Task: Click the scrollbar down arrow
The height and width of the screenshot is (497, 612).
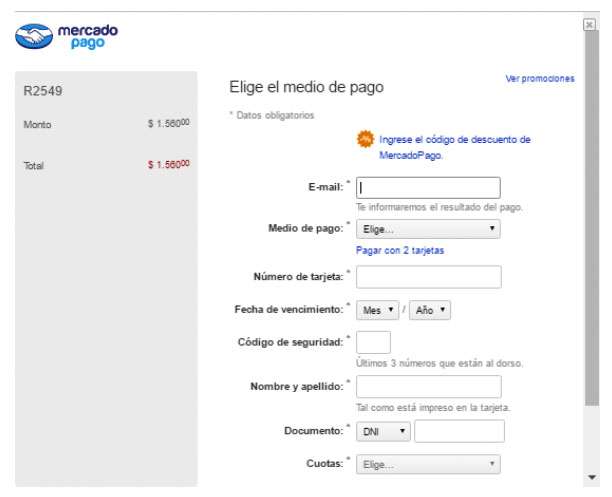Action: 592,477
